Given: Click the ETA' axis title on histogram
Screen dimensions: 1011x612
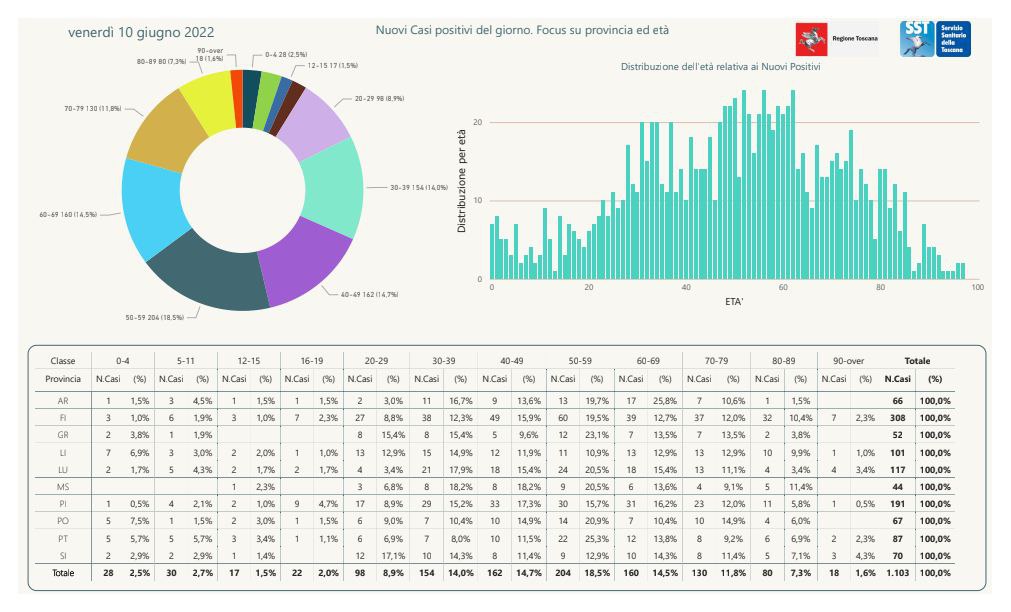Looking at the screenshot, I should click(734, 301).
